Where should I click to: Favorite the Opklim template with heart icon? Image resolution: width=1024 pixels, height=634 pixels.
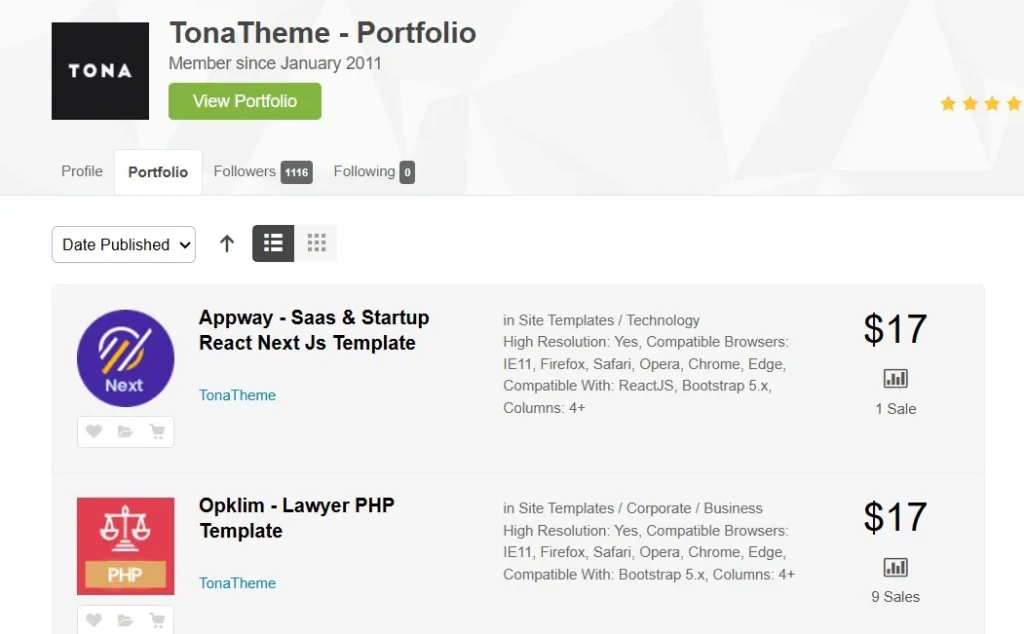(93, 620)
